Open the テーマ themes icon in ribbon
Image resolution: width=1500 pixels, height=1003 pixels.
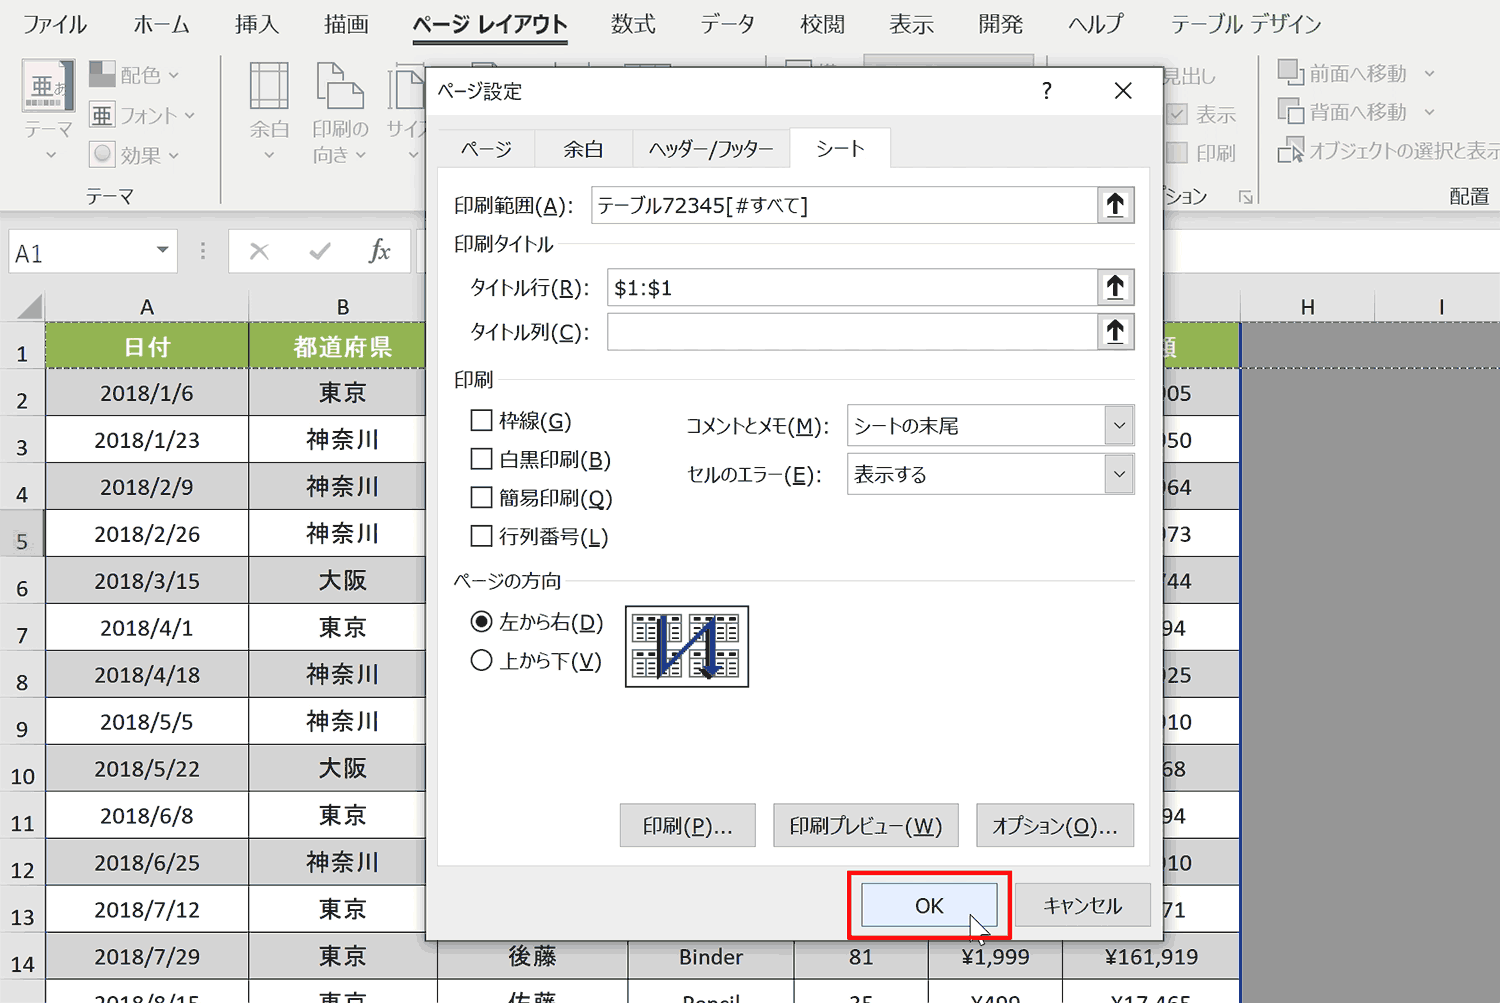tap(48, 86)
